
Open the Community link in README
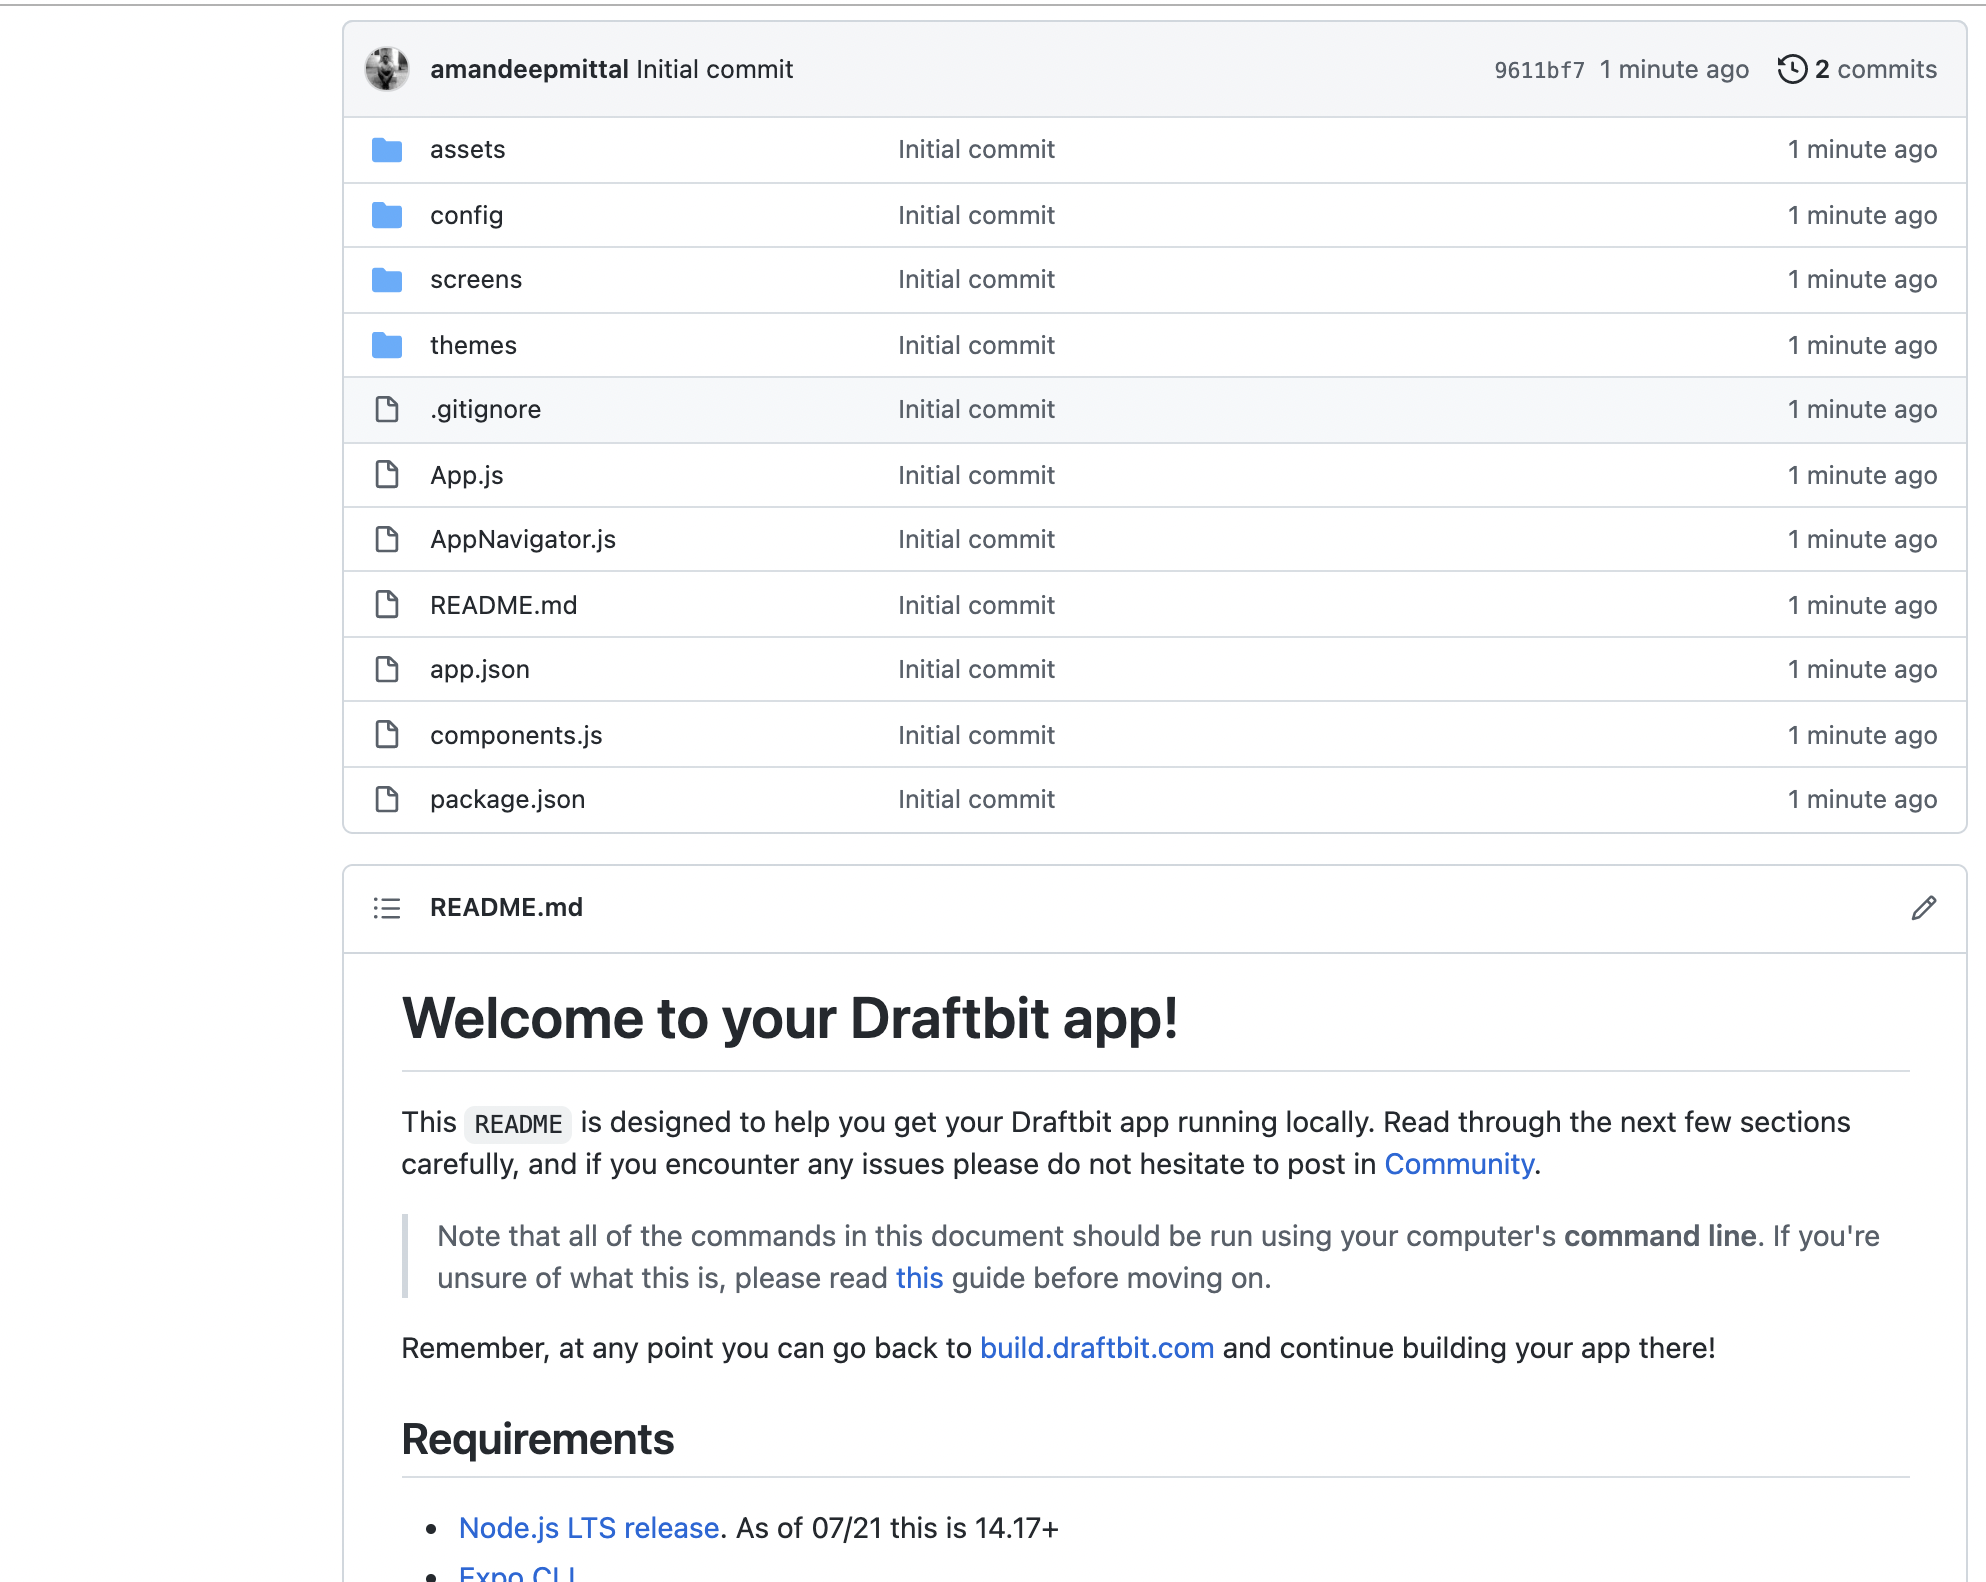(1459, 1164)
